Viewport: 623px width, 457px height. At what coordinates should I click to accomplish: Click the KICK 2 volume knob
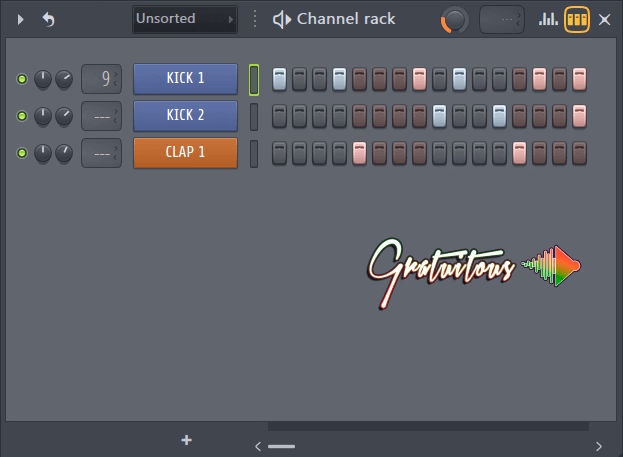coord(64,116)
